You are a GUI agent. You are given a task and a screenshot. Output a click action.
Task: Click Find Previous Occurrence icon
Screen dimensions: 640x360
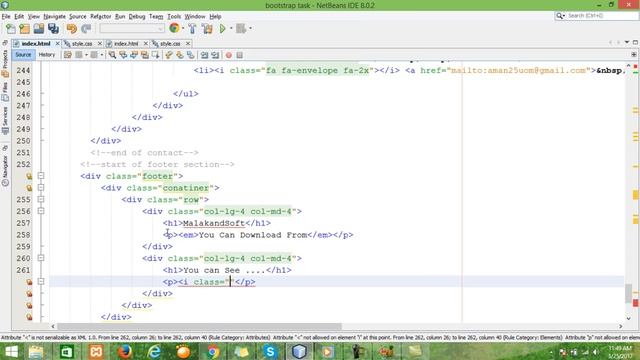(x=123, y=55)
